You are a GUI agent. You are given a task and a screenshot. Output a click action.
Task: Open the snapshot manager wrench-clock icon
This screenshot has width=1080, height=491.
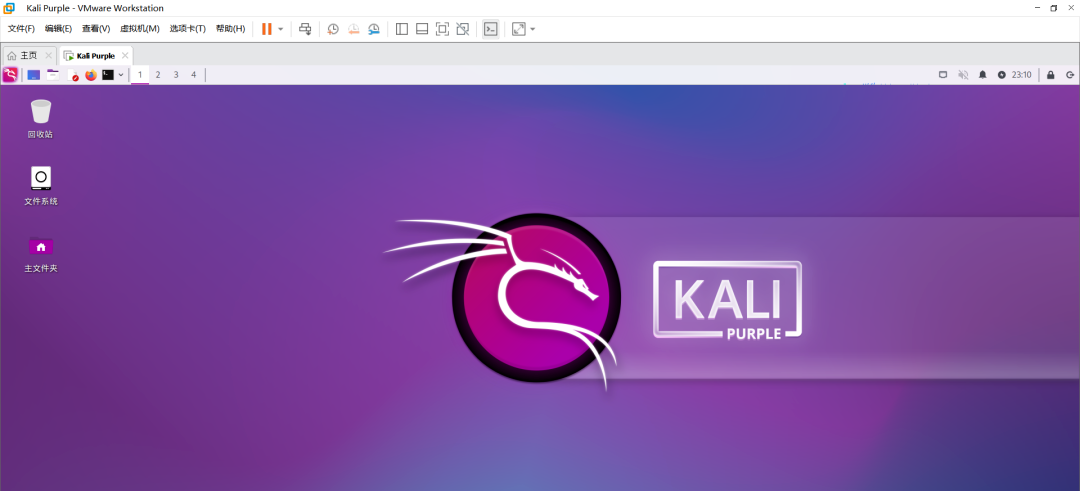[373, 29]
